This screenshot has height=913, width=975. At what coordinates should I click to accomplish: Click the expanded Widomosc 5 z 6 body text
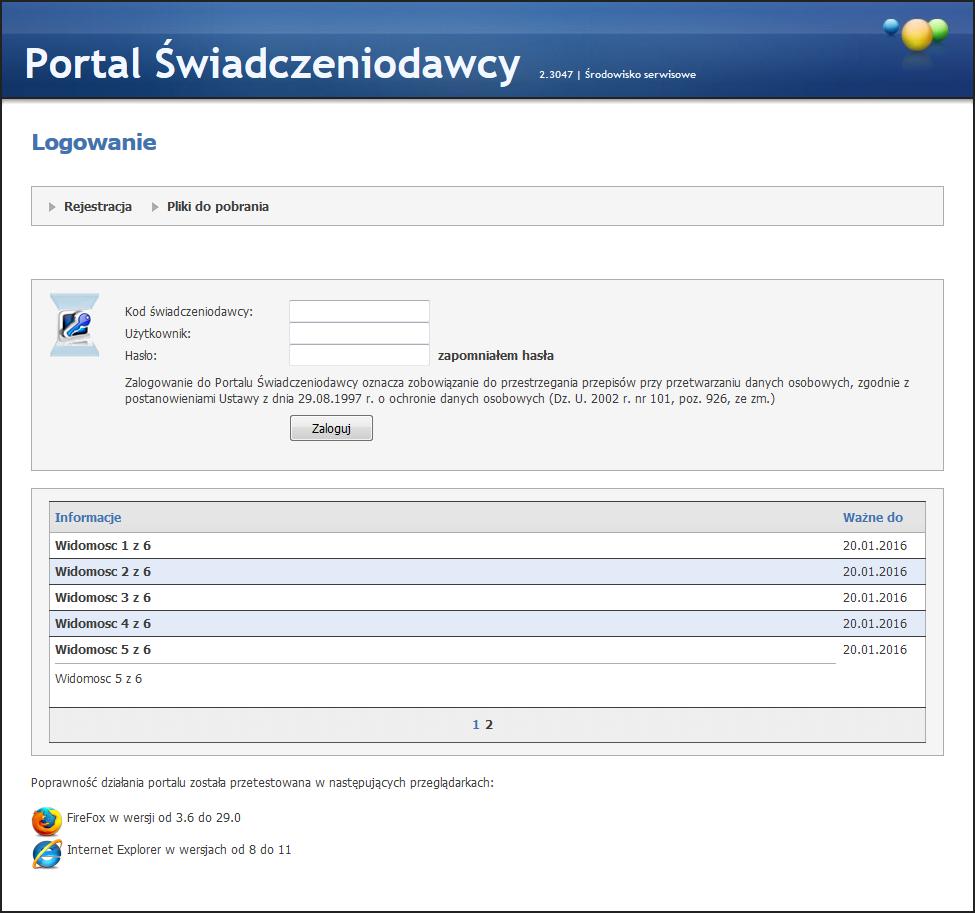point(98,679)
